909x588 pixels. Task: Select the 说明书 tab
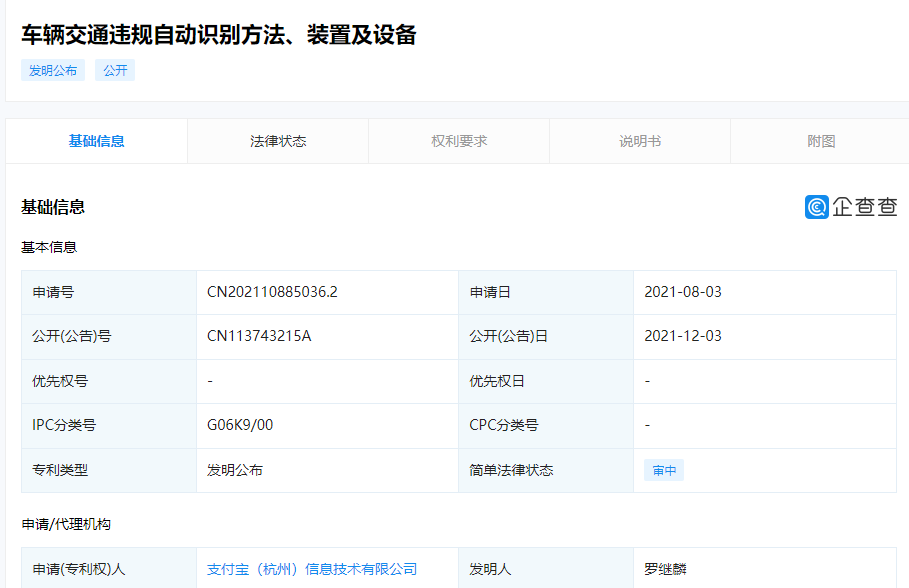coord(640,141)
